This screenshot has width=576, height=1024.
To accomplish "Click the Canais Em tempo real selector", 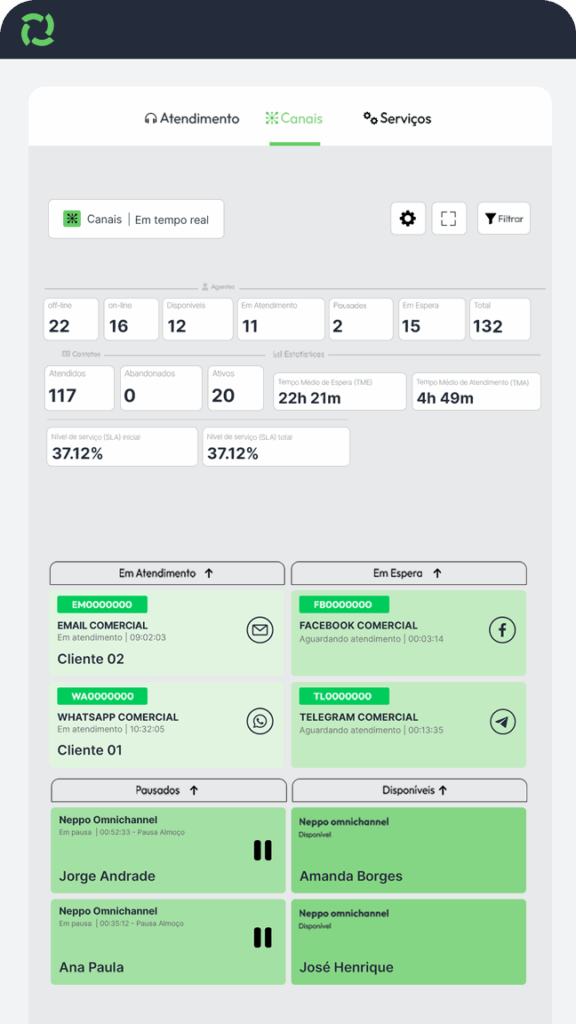I will coord(136,219).
